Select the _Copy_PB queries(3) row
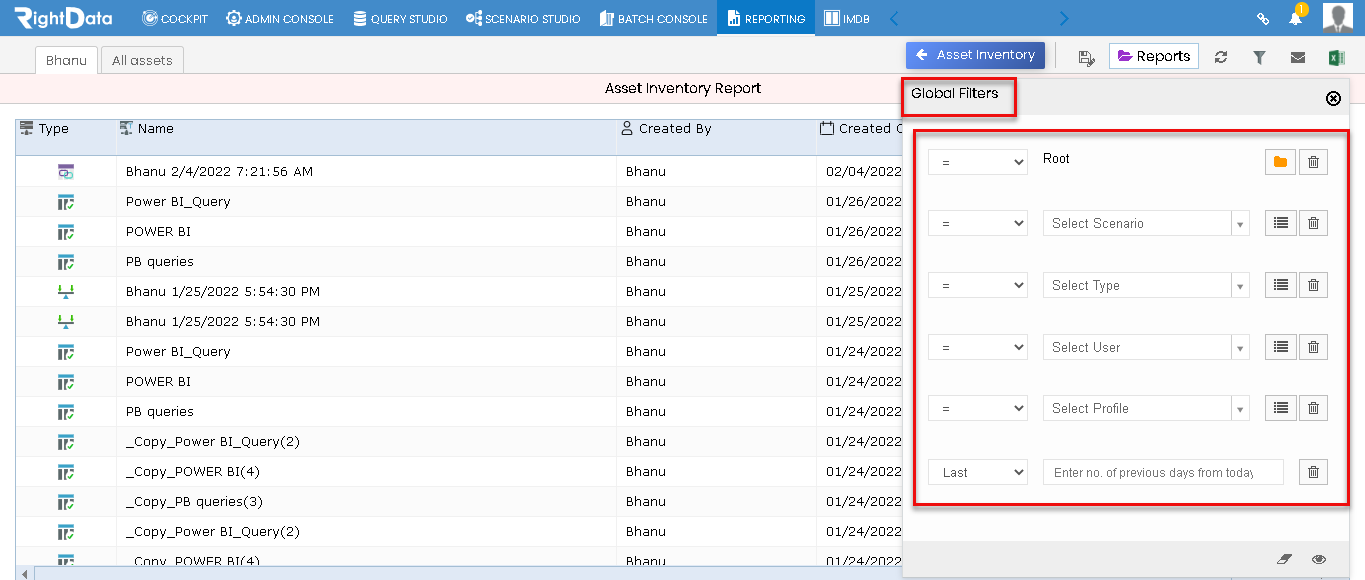 pos(459,501)
